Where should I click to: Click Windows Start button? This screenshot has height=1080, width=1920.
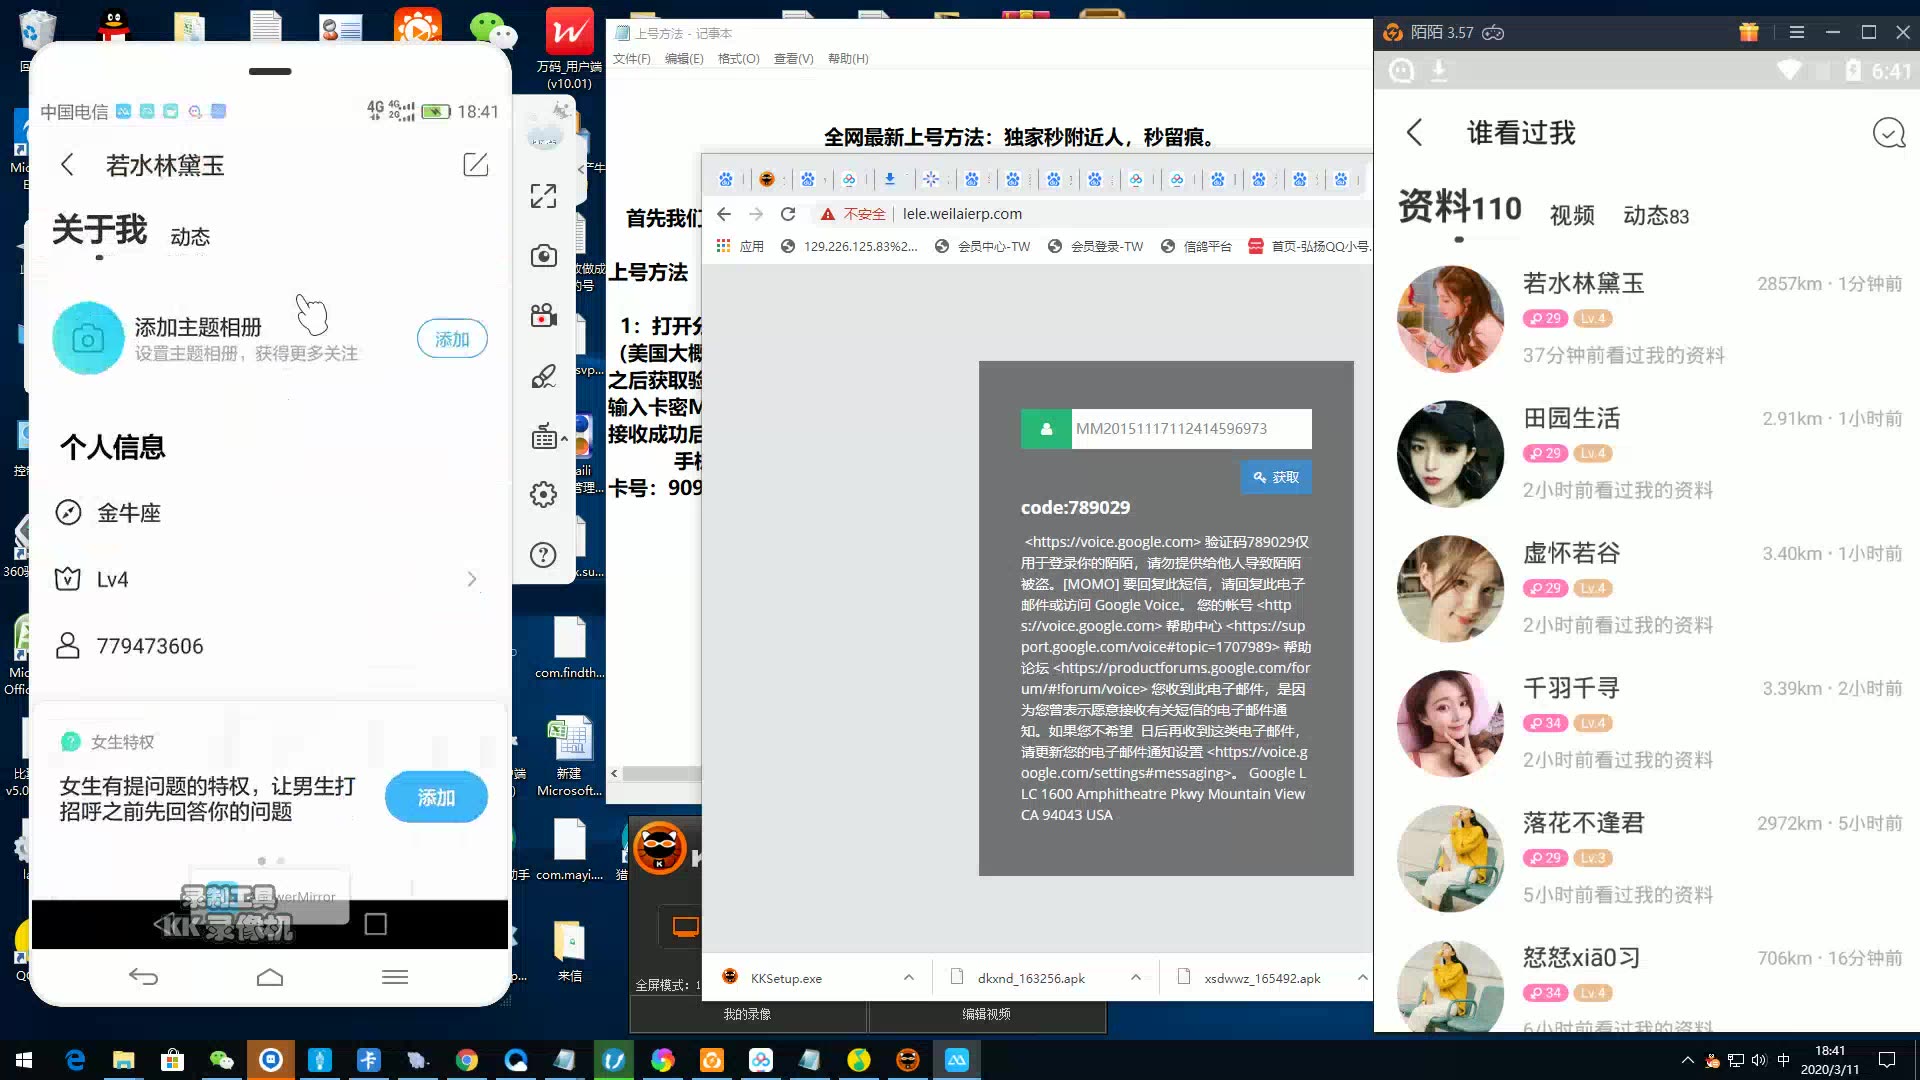click(x=24, y=1060)
